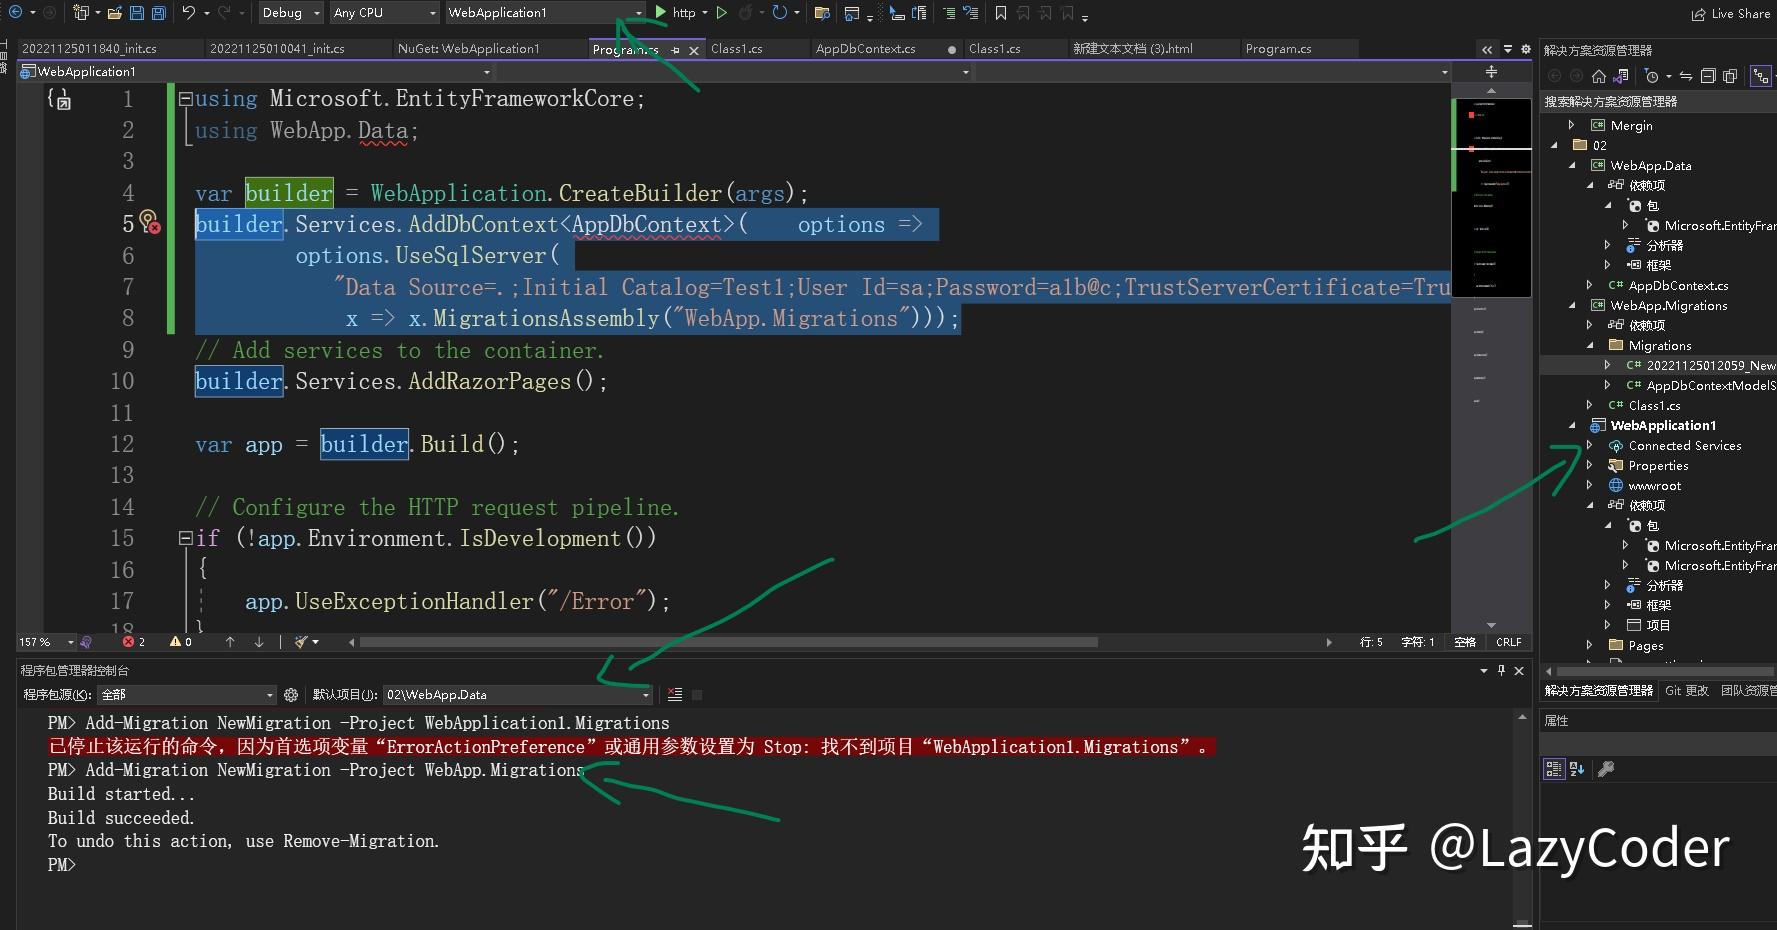Image resolution: width=1777 pixels, height=930 pixels.
Task: Click the pending changes filter clock icon
Action: [1652, 76]
